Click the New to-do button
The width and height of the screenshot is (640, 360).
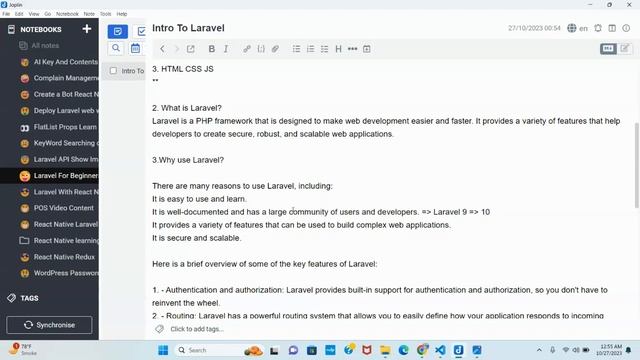pyautogui.click(x=140, y=31)
